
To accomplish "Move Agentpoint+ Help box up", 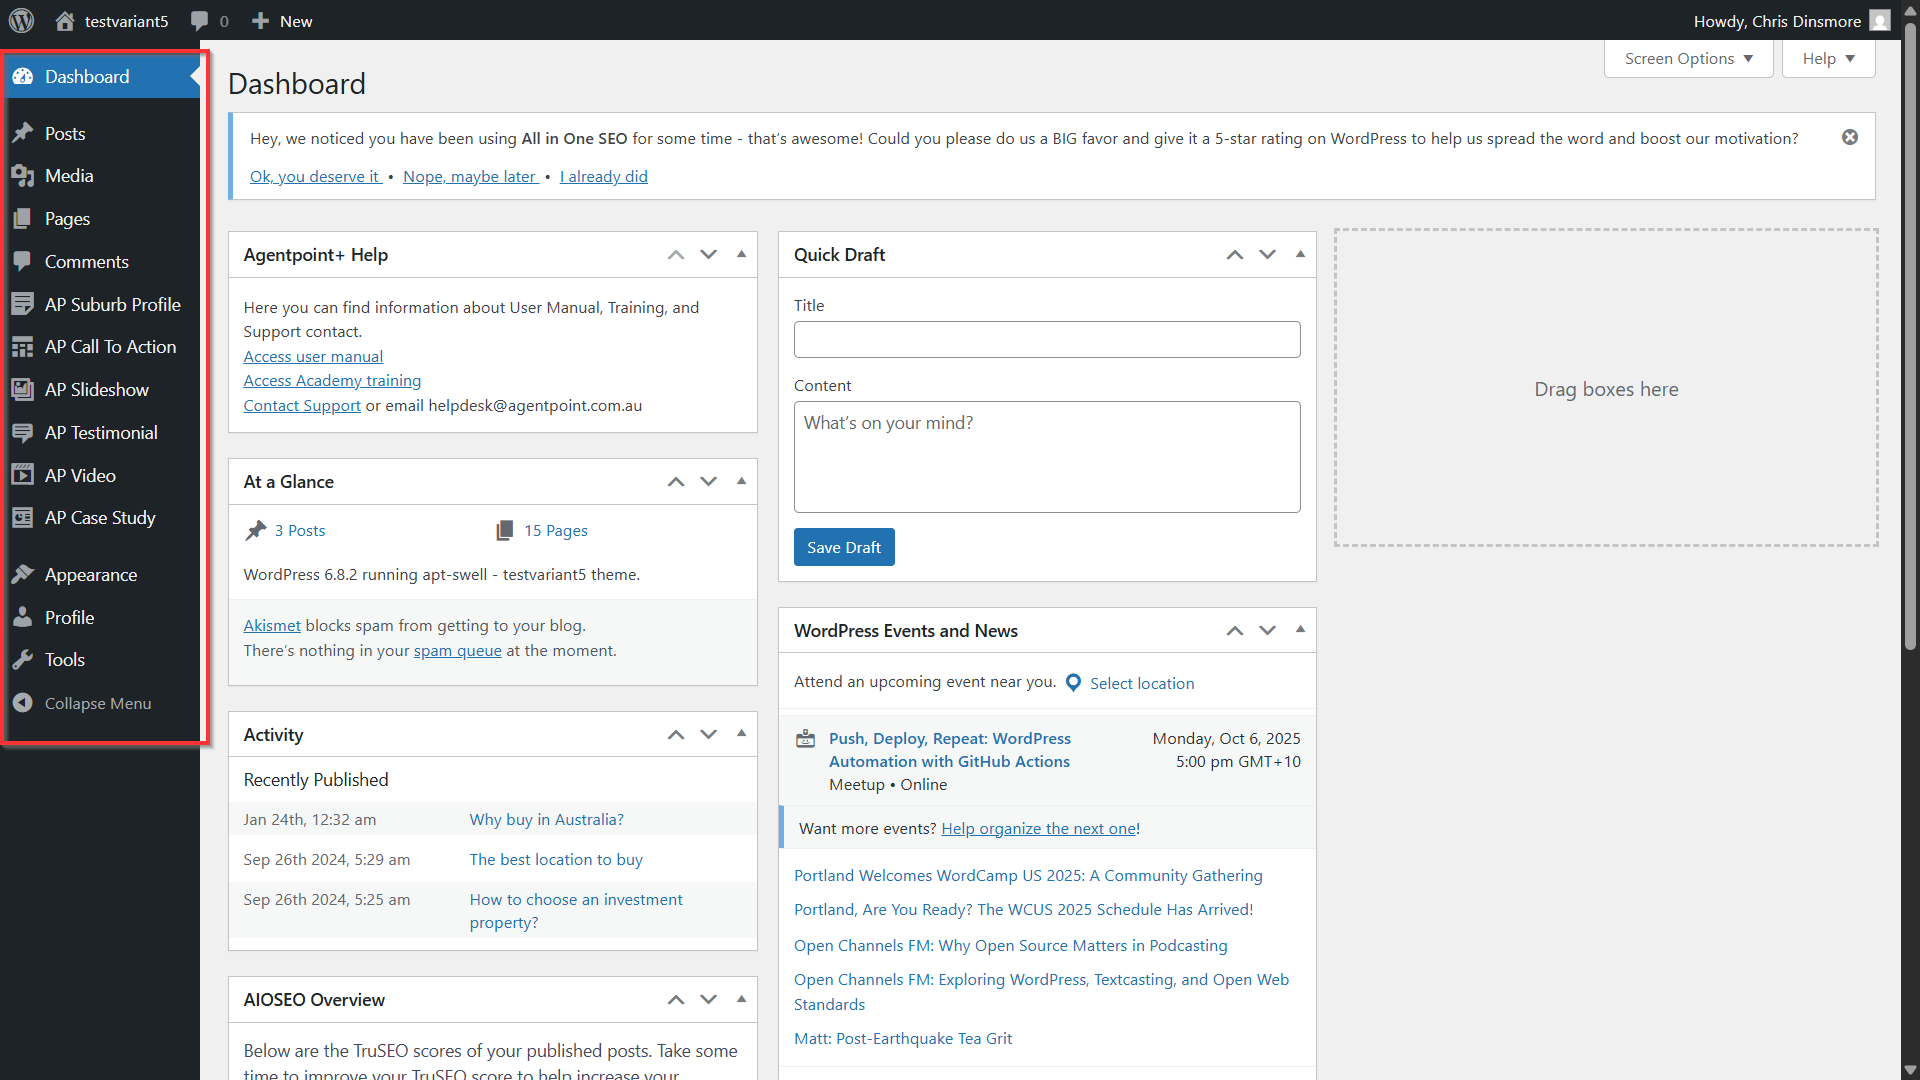I will (x=676, y=255).
